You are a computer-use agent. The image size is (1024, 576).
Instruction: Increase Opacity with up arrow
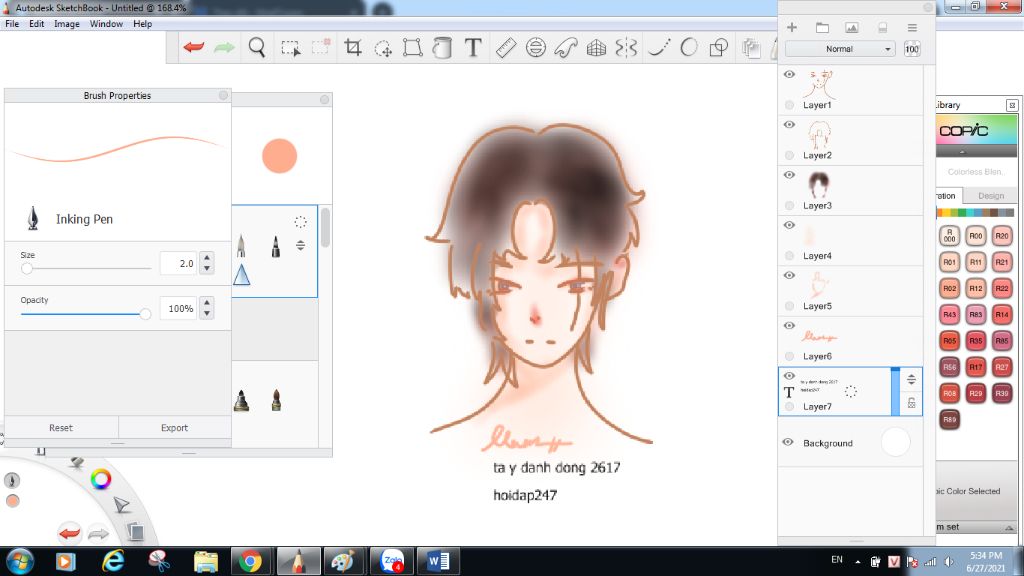pos(207,303)
